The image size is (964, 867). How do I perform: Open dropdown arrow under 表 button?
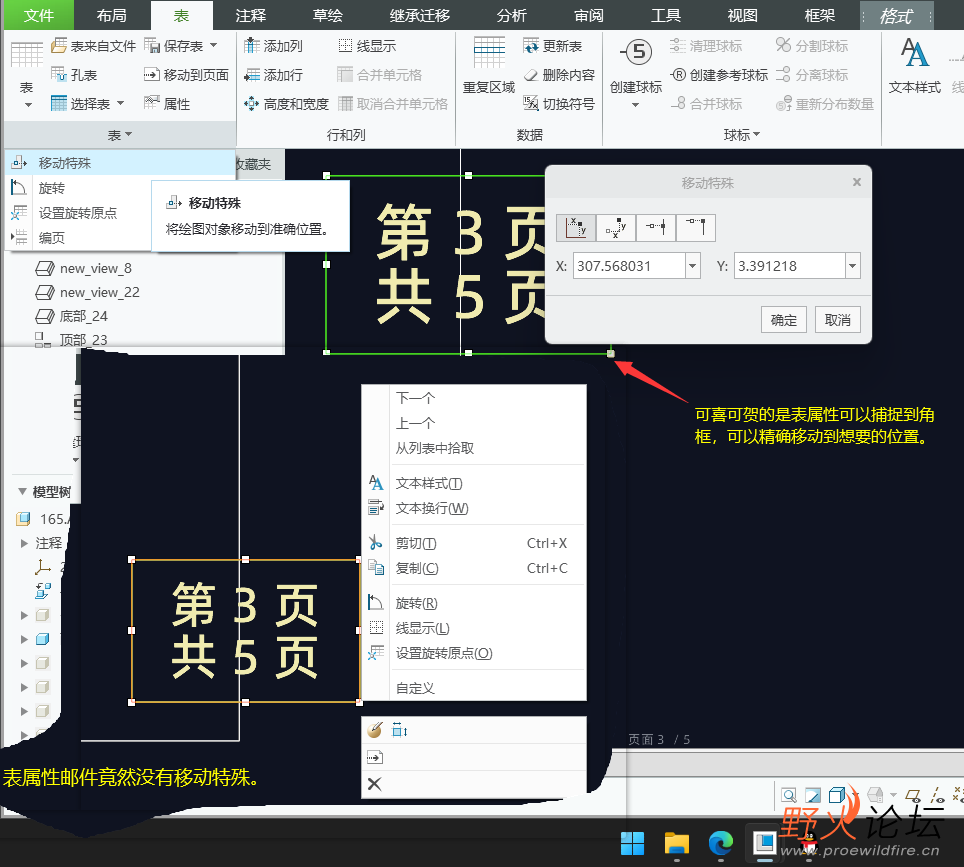point(28,105)
